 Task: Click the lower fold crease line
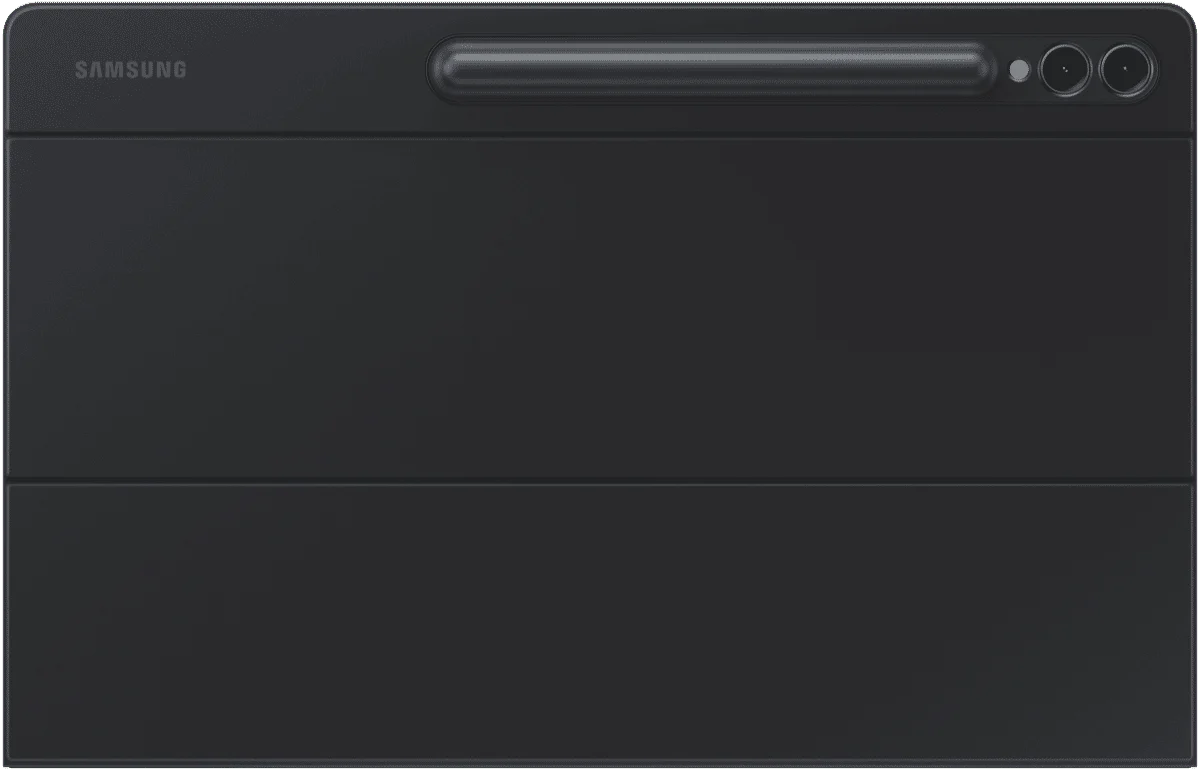click(x=600, y=483)
